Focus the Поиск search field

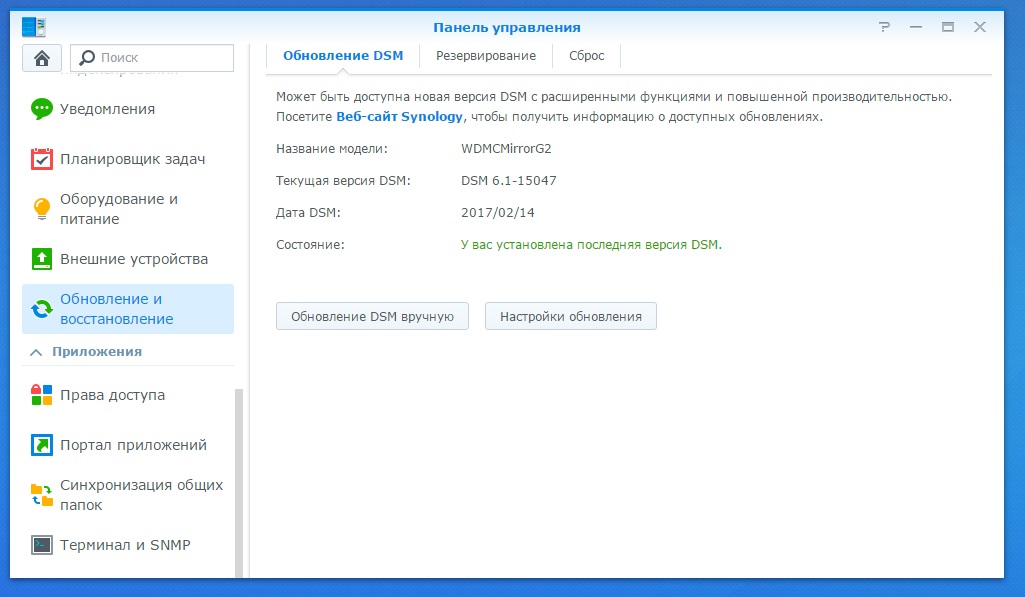152,58
